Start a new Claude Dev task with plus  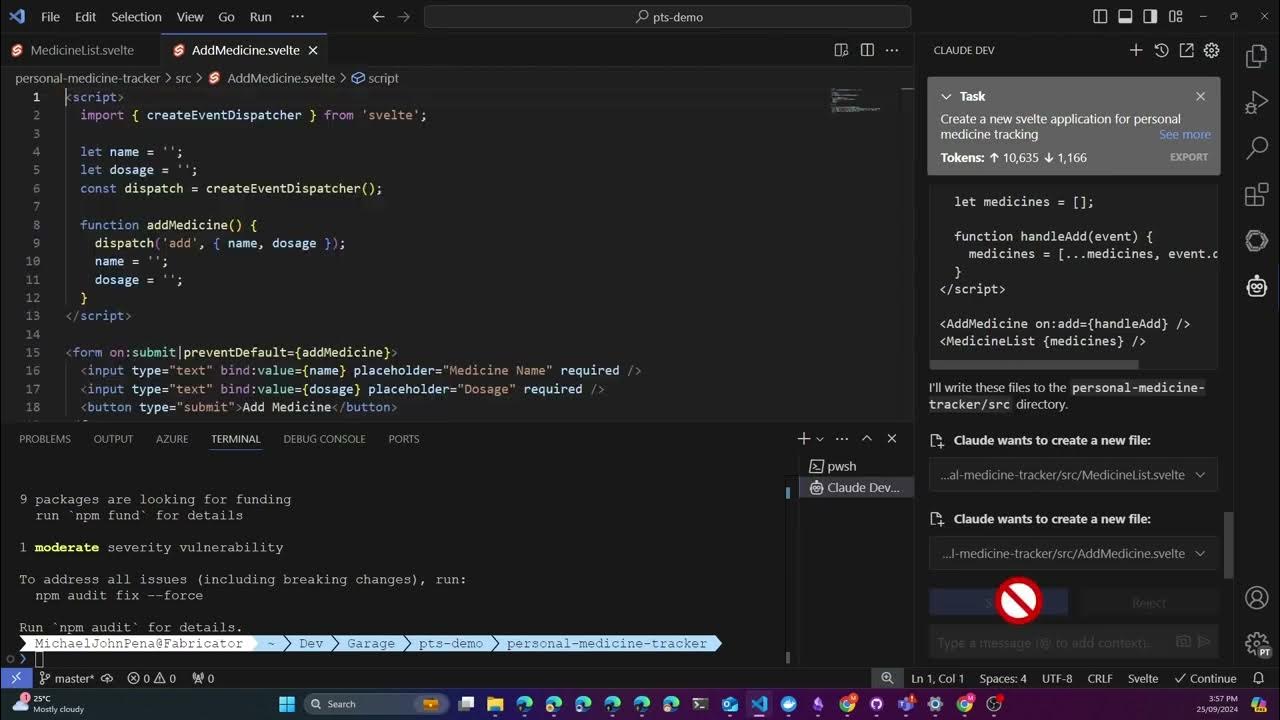point(1136,50)
